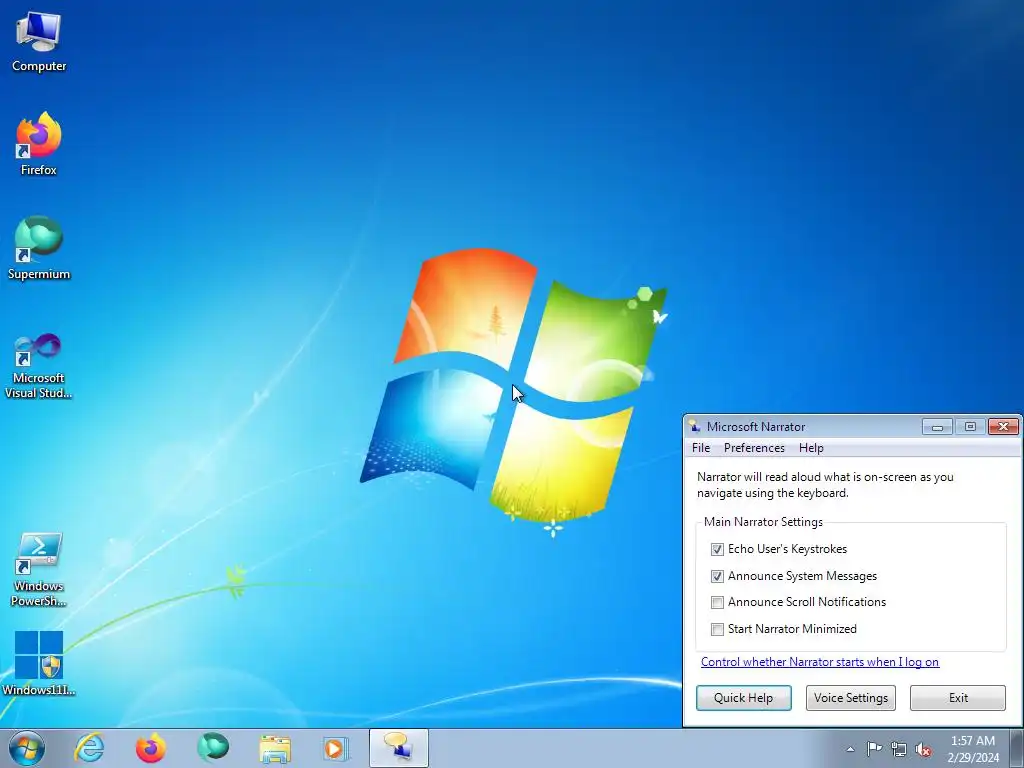Screen dimensions: 1024x768
Task: Minimize the Microsoft Narrator window
Action: 937,426
